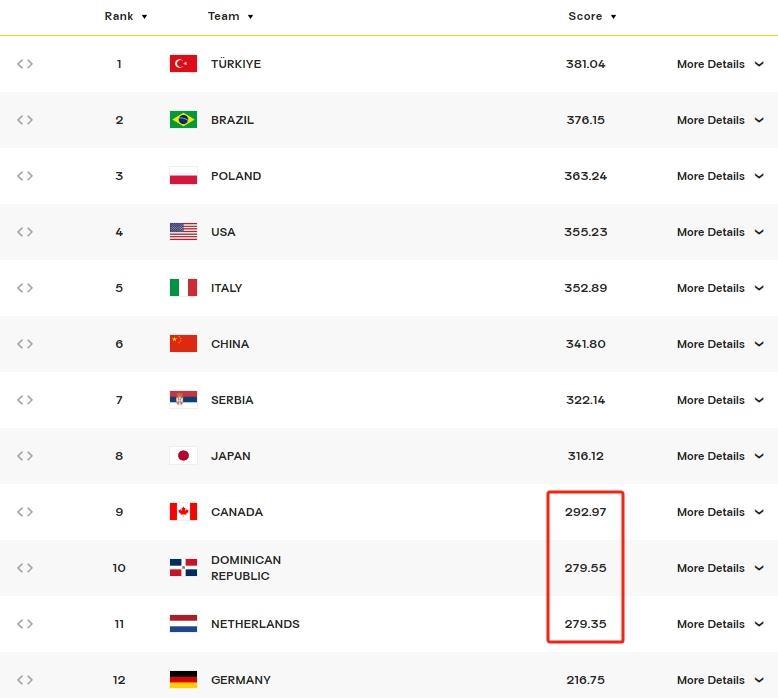Open the SERBIA team link
Image resolution: width=778 pixels, height=698 pixels.
tap(232, 400)
